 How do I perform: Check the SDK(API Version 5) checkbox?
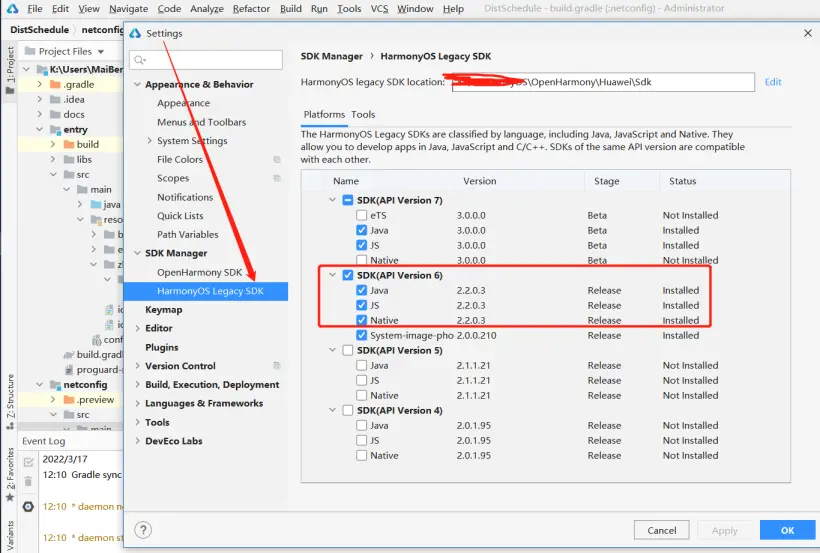[x=348, y=350]
